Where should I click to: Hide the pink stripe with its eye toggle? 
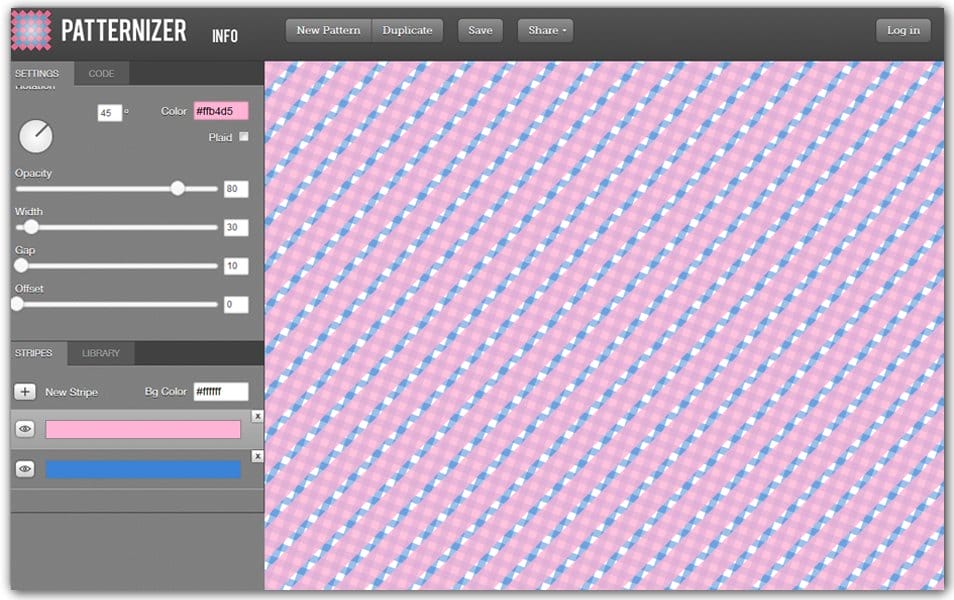click(x=24, y=428)
